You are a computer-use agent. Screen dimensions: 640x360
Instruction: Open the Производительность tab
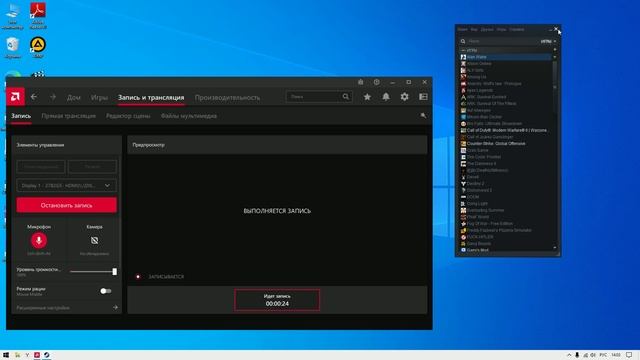click(x=227, y=98)
